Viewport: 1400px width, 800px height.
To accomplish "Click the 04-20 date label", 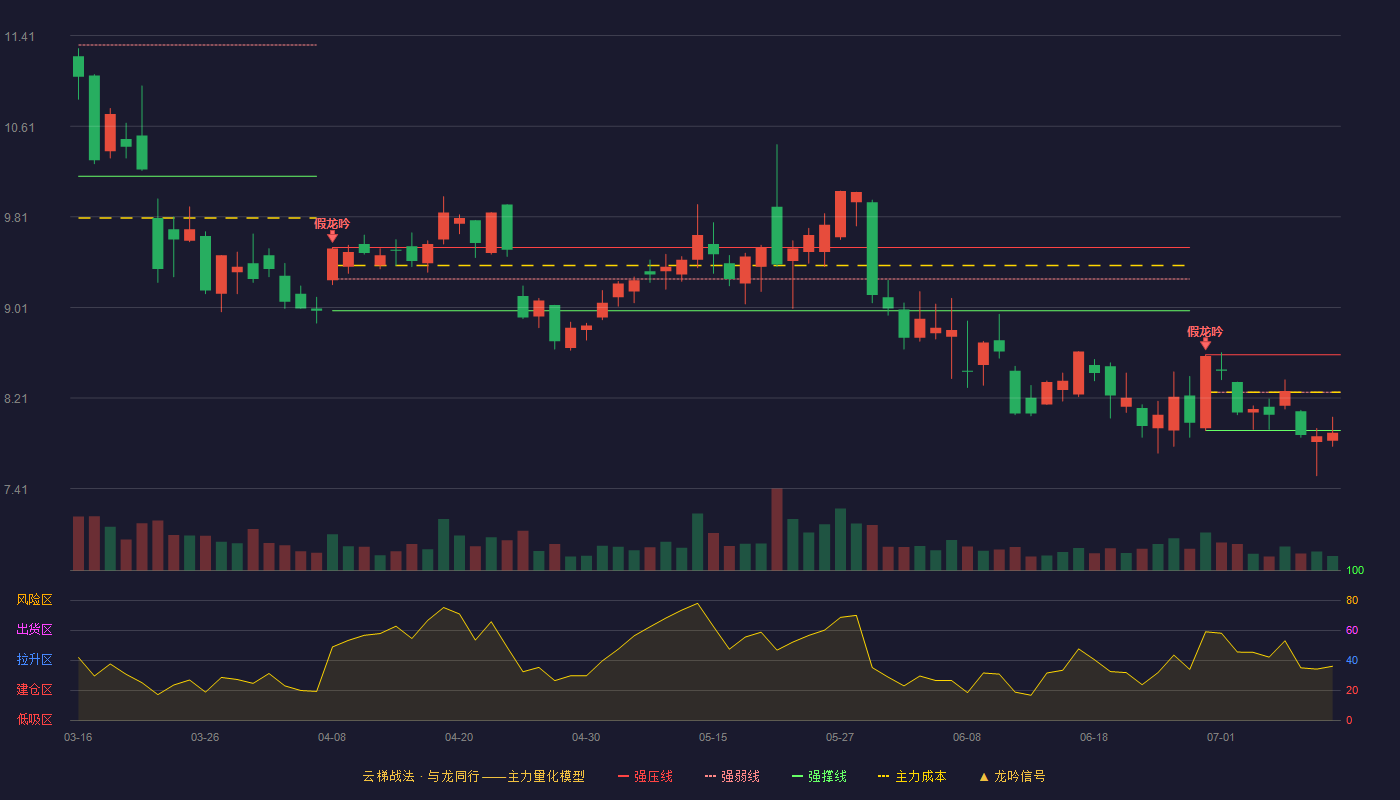I will click(459, 737).
